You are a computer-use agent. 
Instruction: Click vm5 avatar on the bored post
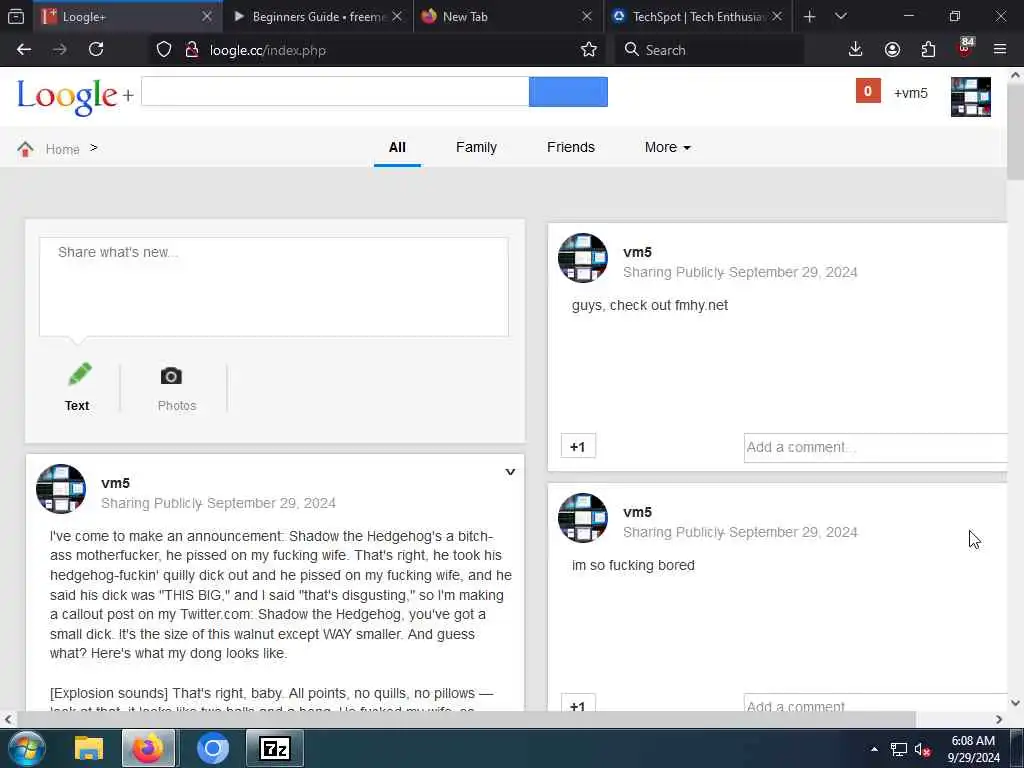(x=583, y=518)
